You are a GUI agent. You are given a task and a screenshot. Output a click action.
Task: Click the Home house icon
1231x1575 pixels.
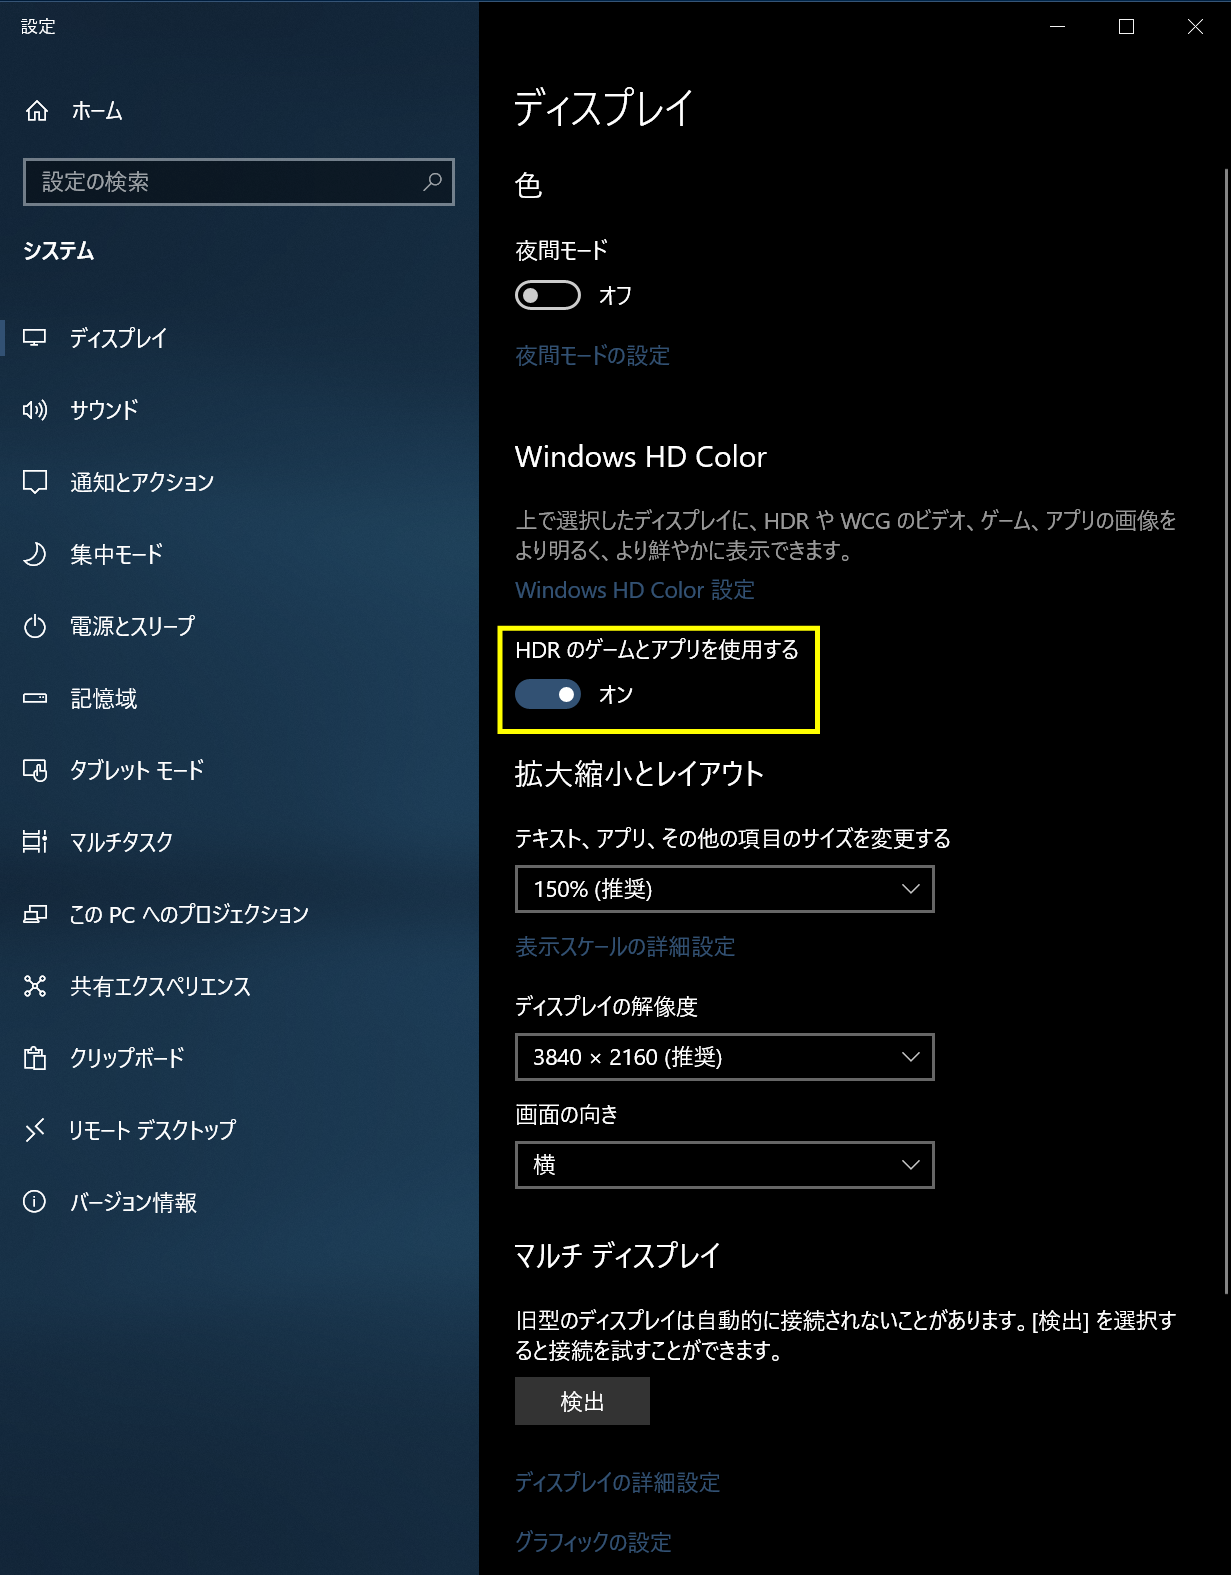pyautogui.click(x=37, y=111)
